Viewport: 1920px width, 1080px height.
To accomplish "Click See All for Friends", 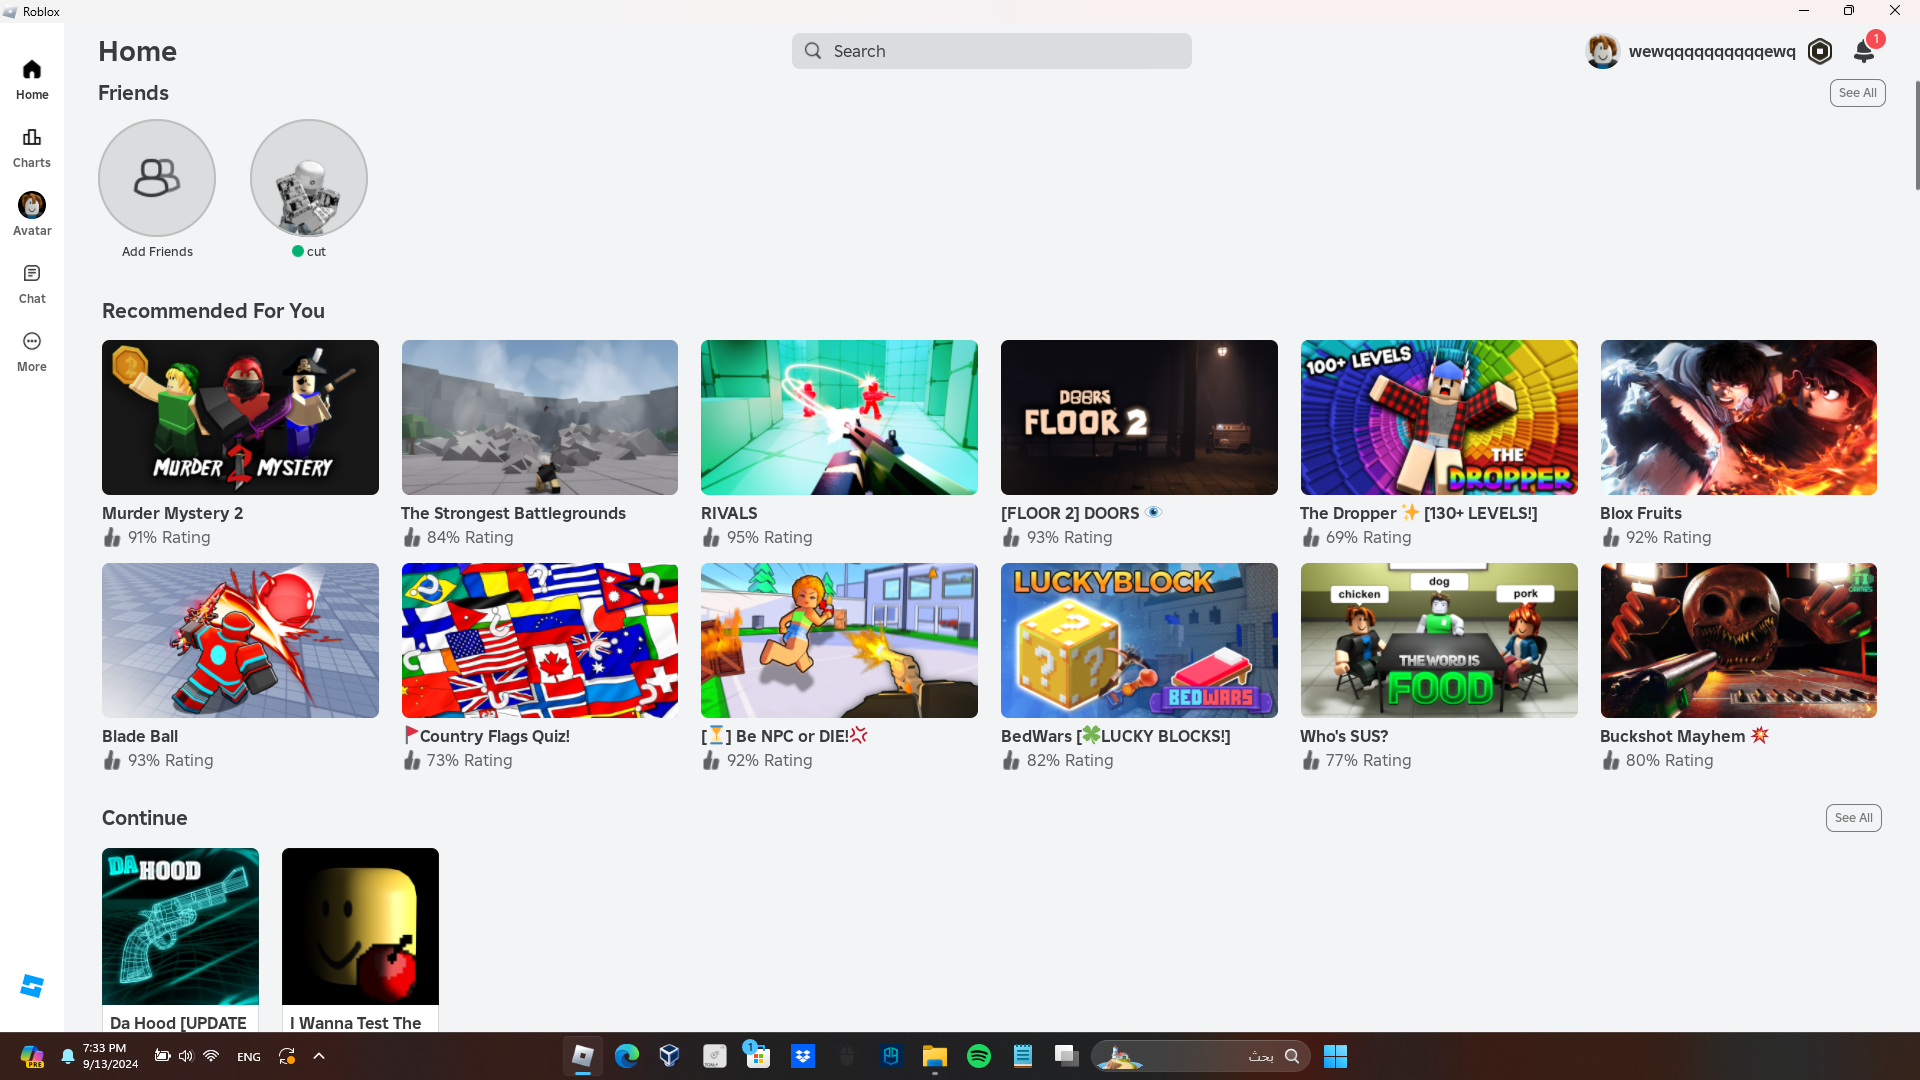I will pos(1858,93).
